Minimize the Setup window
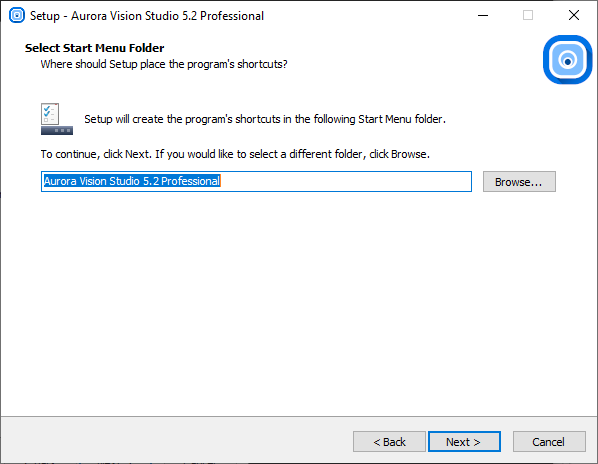 tap(483, 16)
